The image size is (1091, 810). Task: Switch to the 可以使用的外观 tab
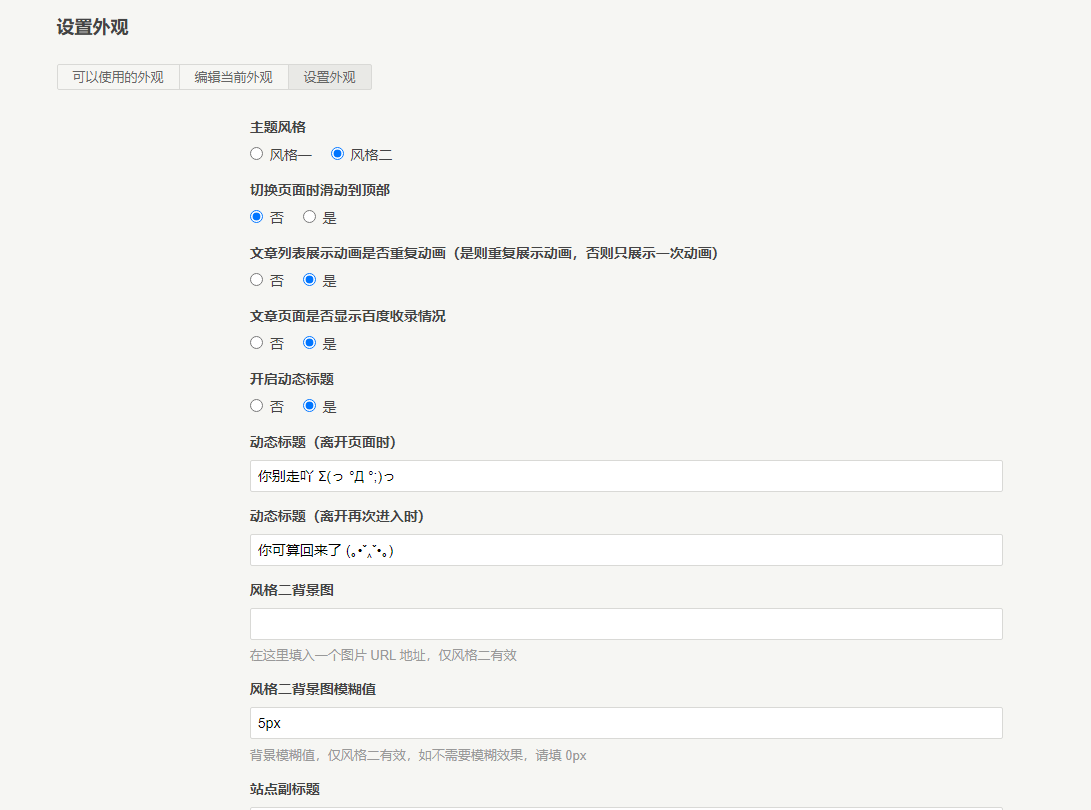tap(117, 76)
